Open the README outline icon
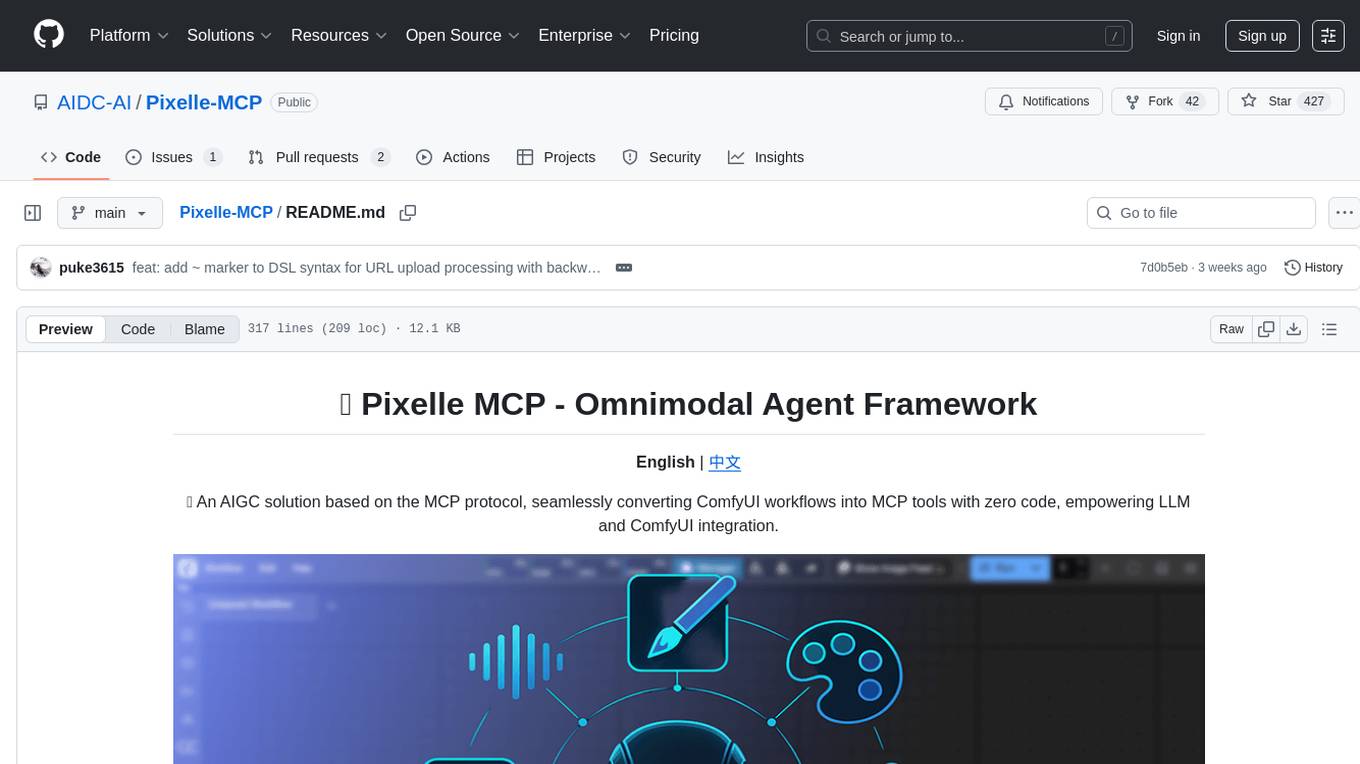 (x=1329, y=329)
